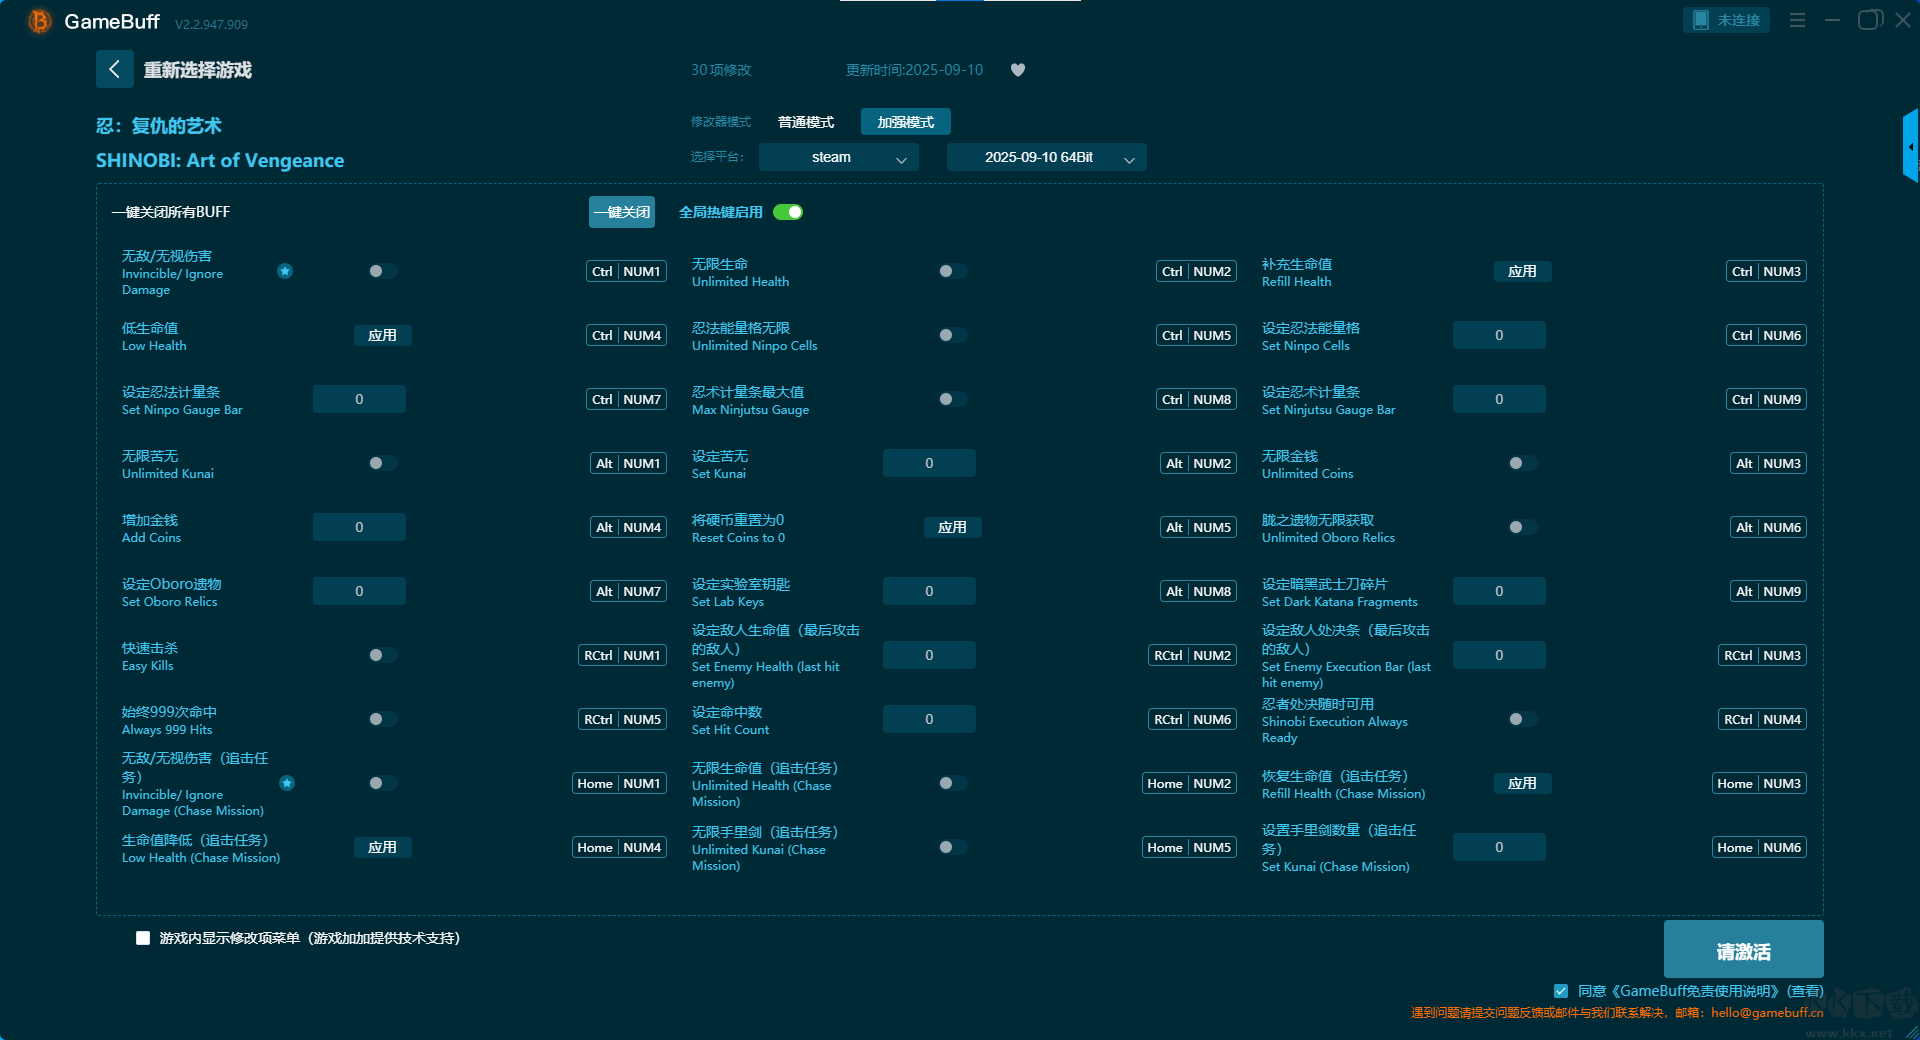
Task: Click the Set Hit Count value field
Action: point(929,719)
